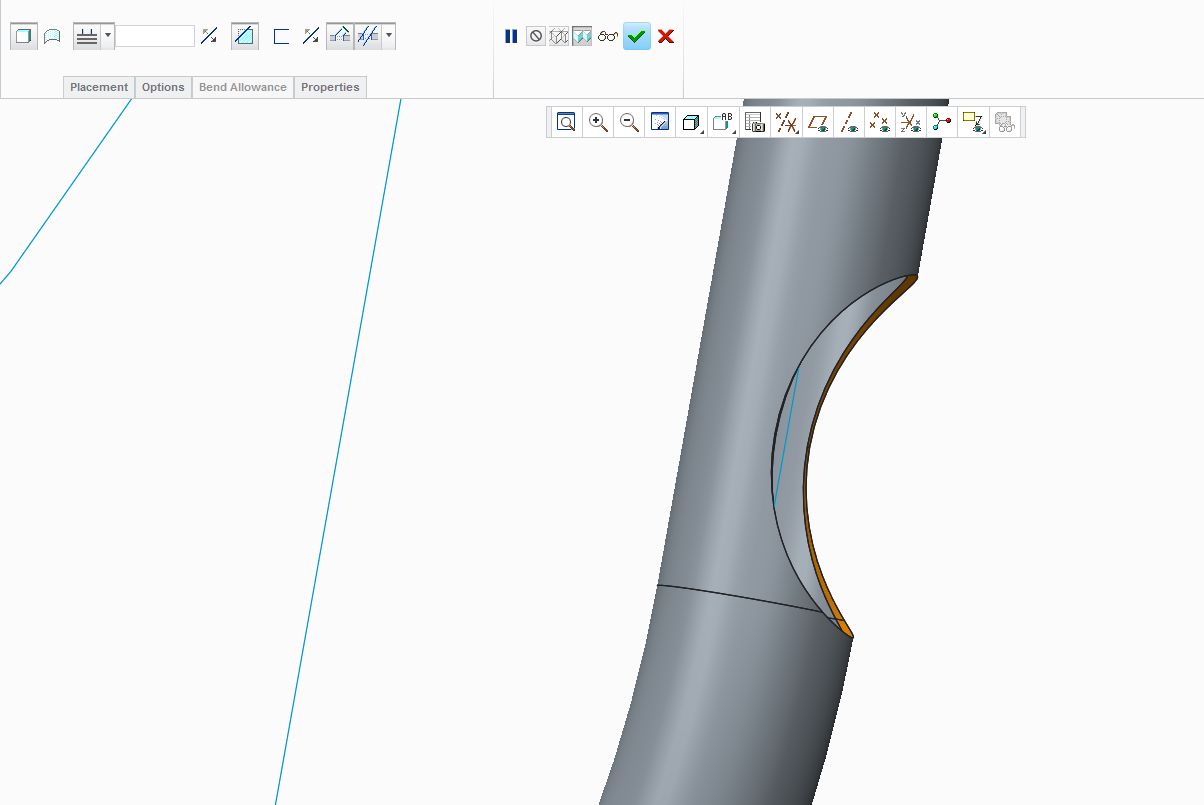Open the display style cube dropdown
The width and height of the screenshot is (1204, 805).
(691, 123)
